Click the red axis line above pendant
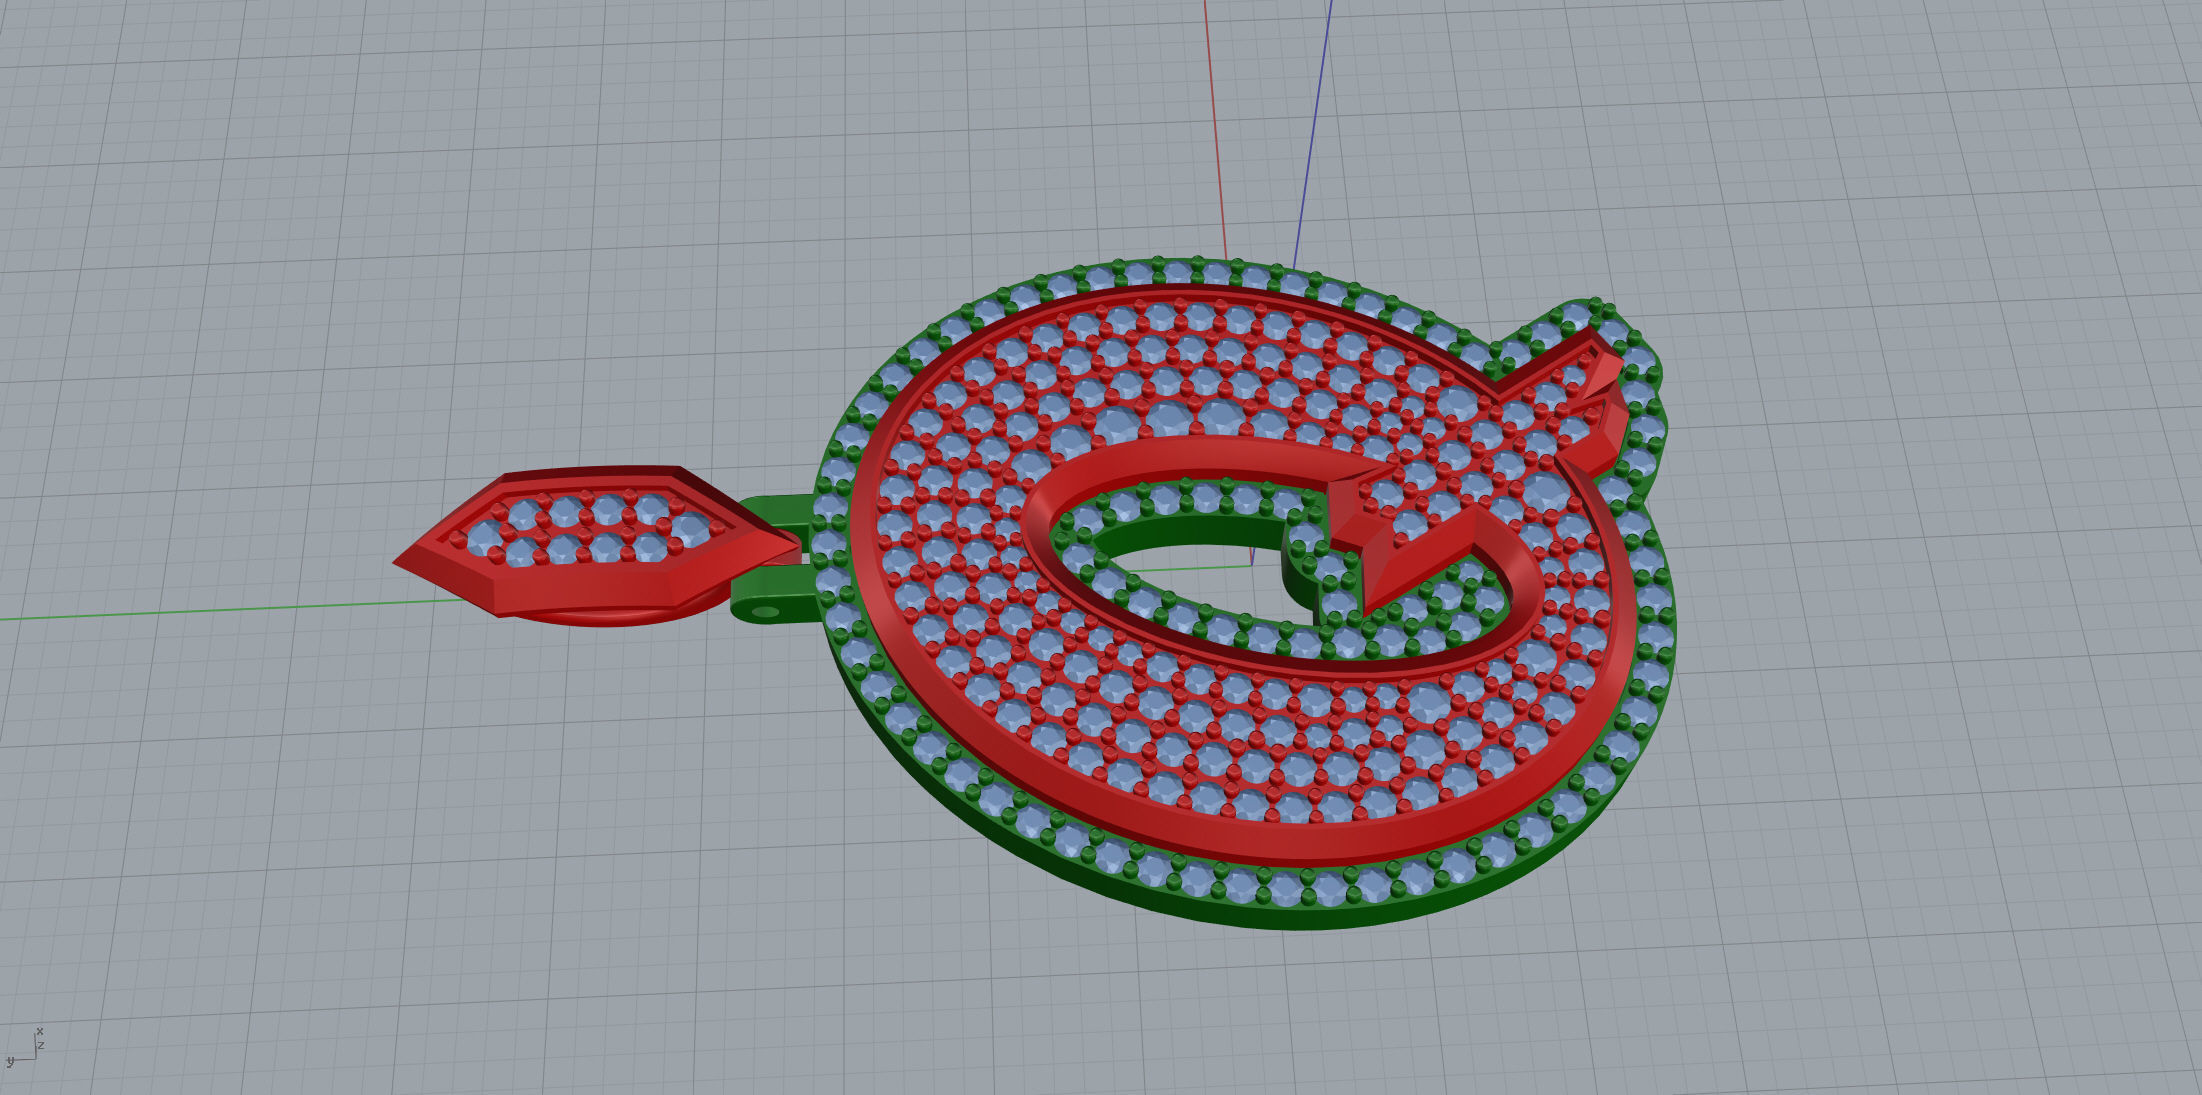Screen dimensions: 2202x1095 1215,130
